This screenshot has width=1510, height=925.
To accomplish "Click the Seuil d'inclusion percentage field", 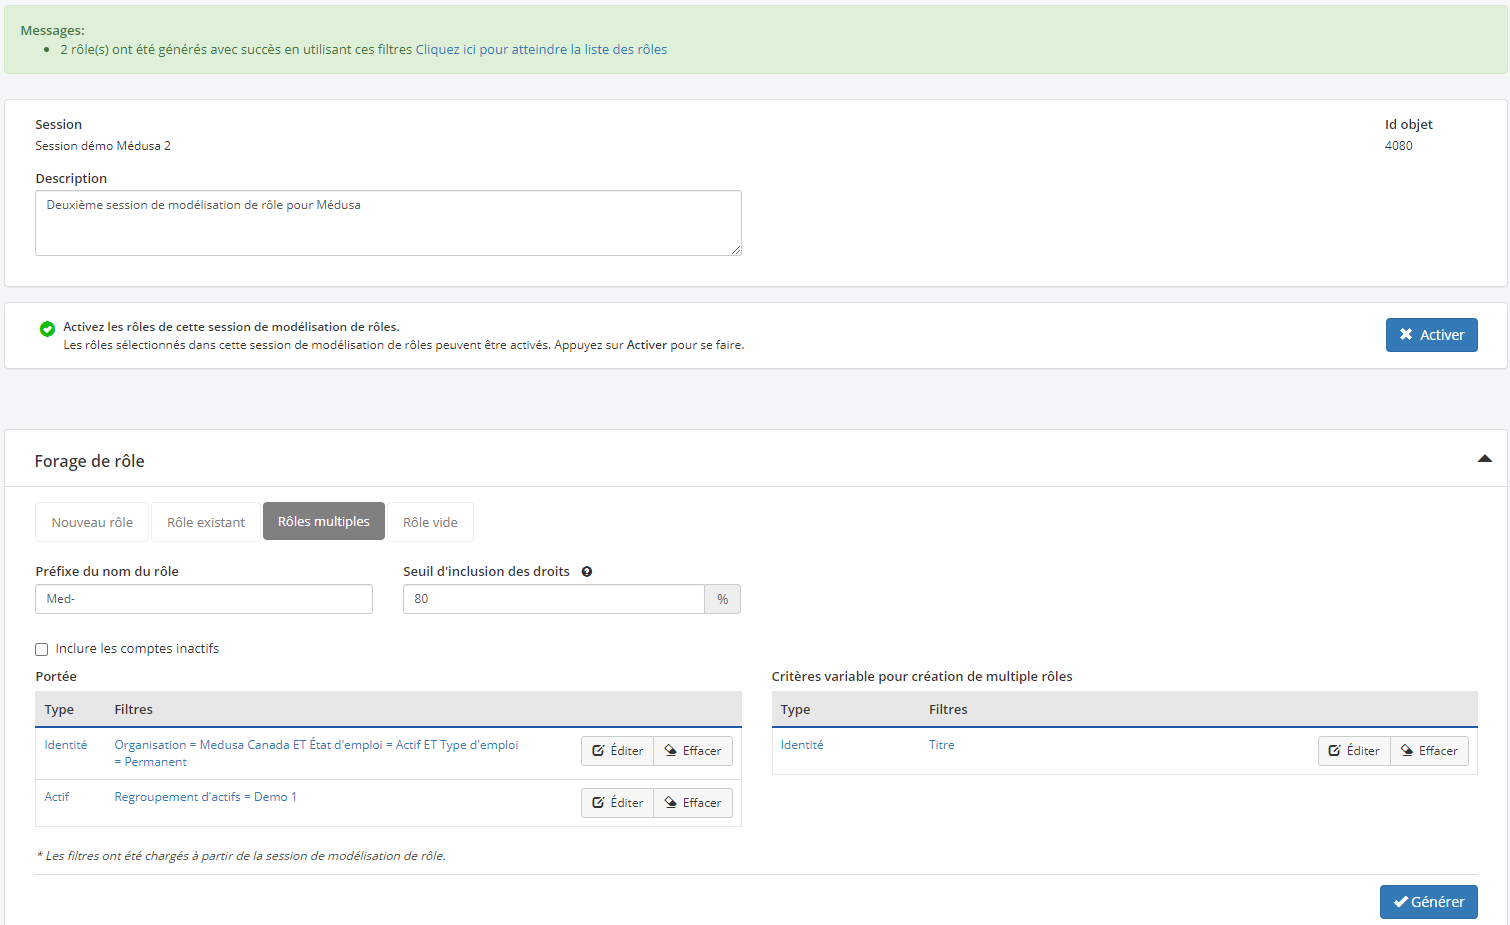I will 553,599.
